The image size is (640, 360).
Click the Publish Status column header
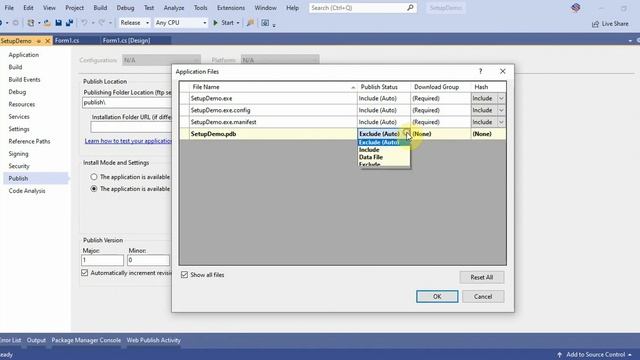pyautogui.click(x=383, y=87)
